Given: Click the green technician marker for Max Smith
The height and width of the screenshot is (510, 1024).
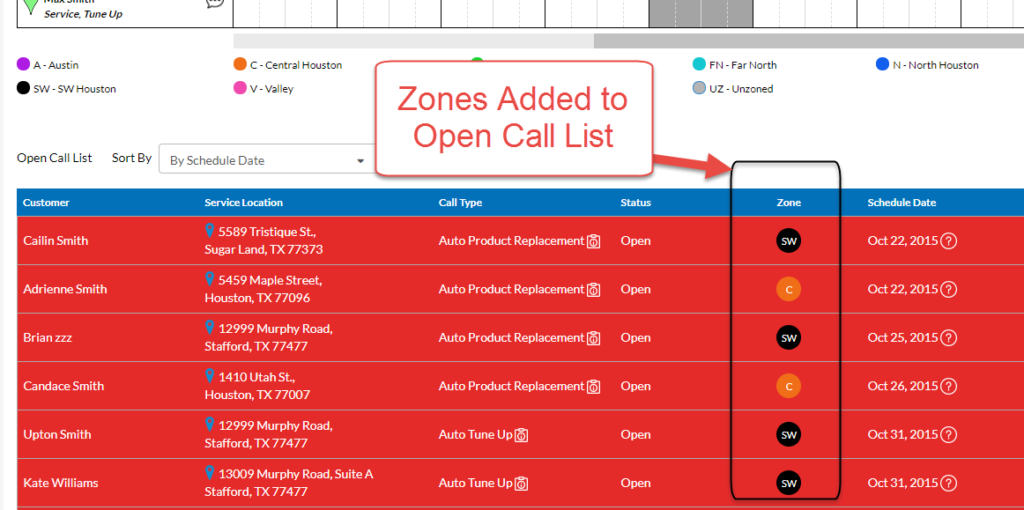Looking at the screenshot, I should (x=30, y=7).
